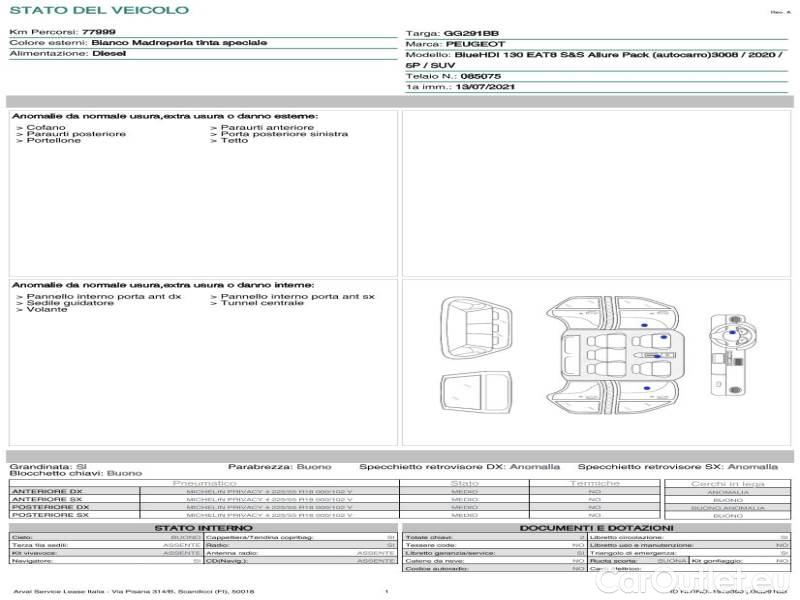This screenshot has width=800, height=600.
Task: Click the blue marker on the central tunnel
Action: pos(657,356)
